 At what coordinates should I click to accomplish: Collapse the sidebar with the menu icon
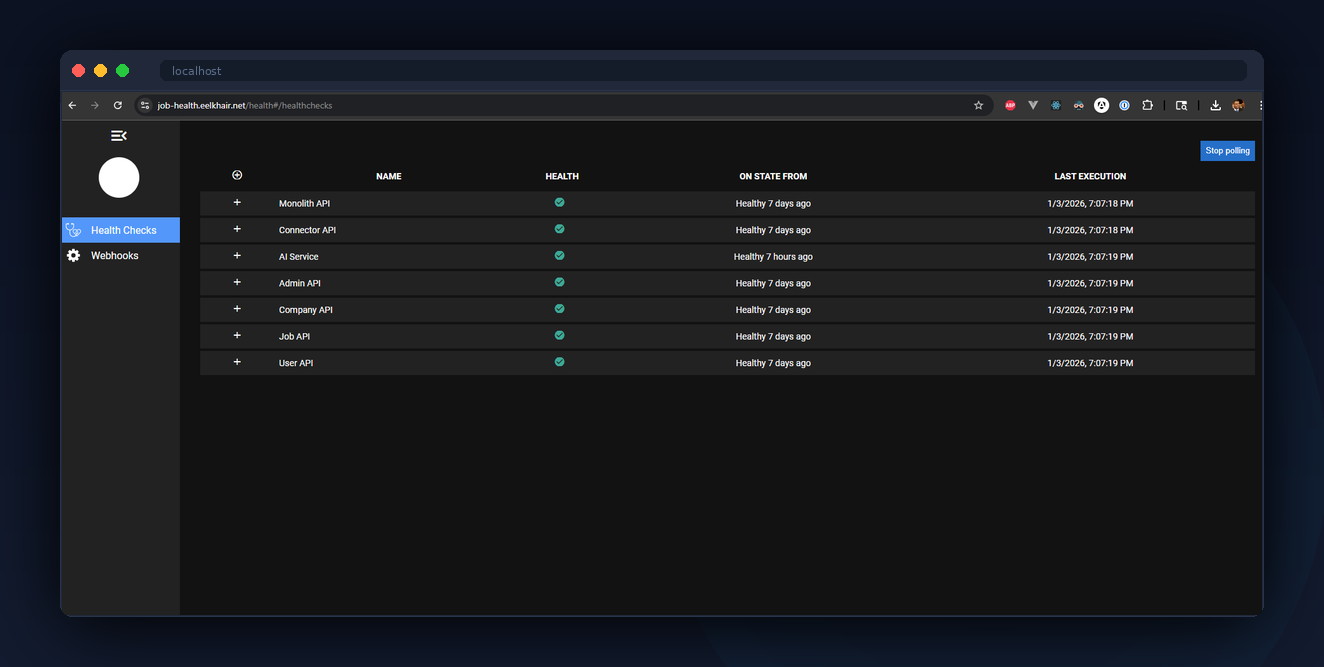[119, 135]
